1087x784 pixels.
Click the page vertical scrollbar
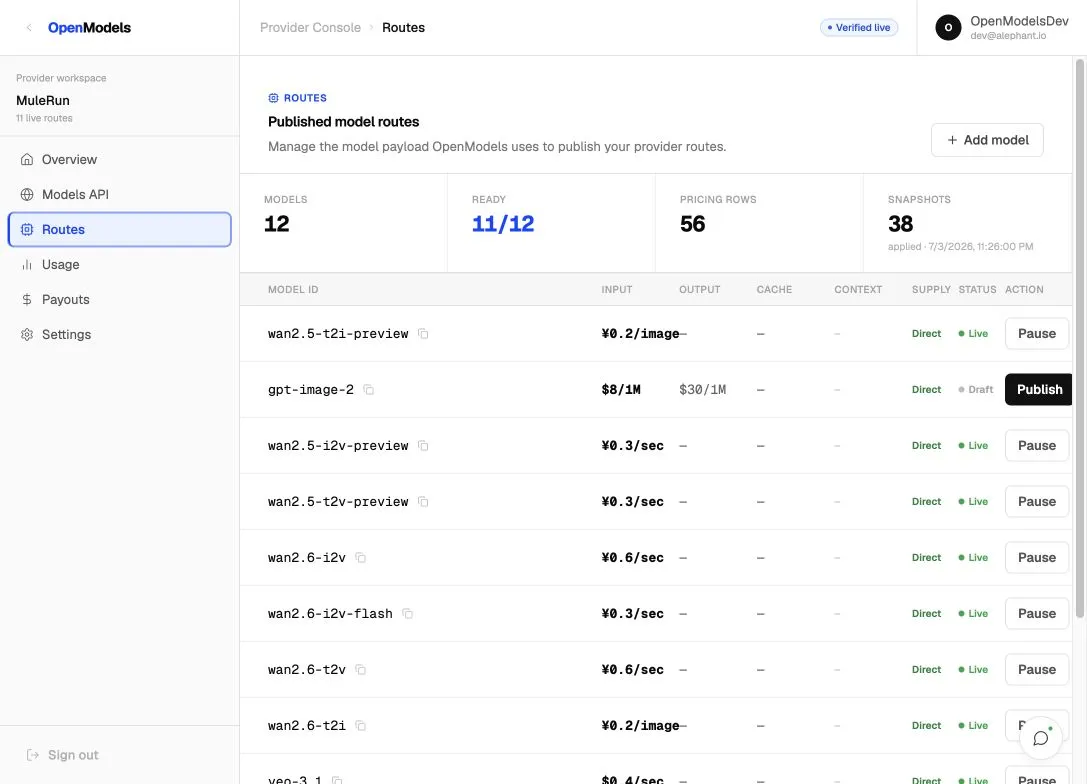(1079, 338)
